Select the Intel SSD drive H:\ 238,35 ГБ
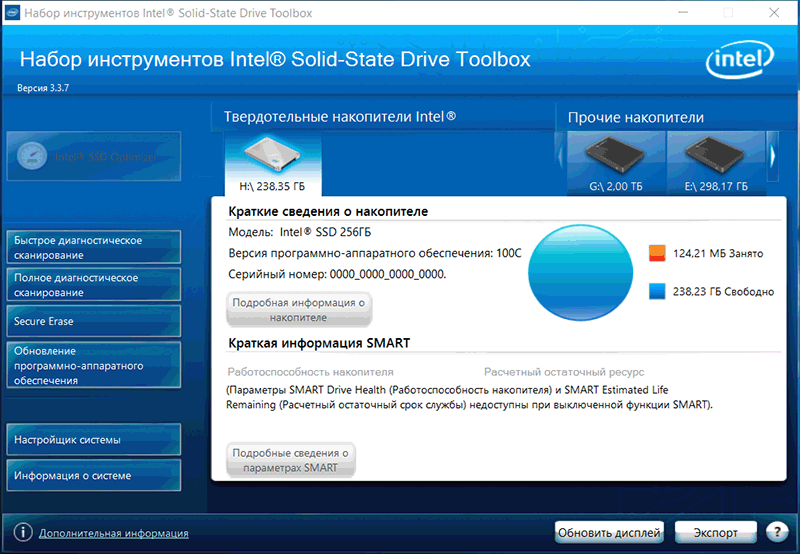 (x=273, y=164)
